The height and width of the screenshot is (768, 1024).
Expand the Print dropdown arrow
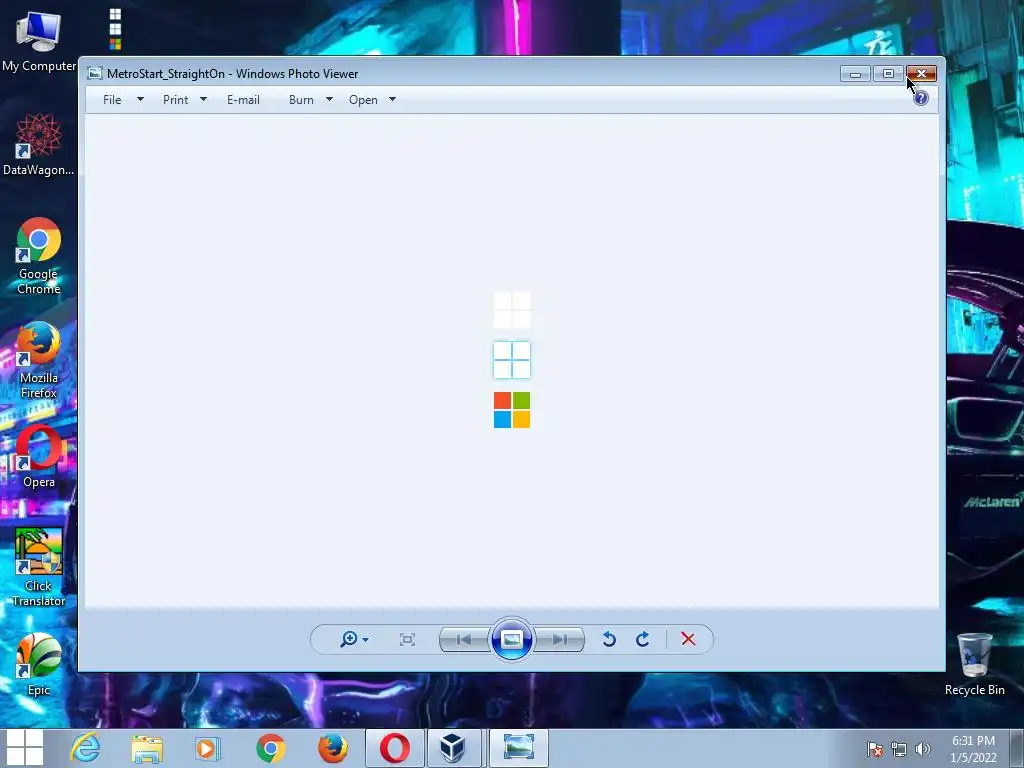pyautogui.click(x=203, y=99)
